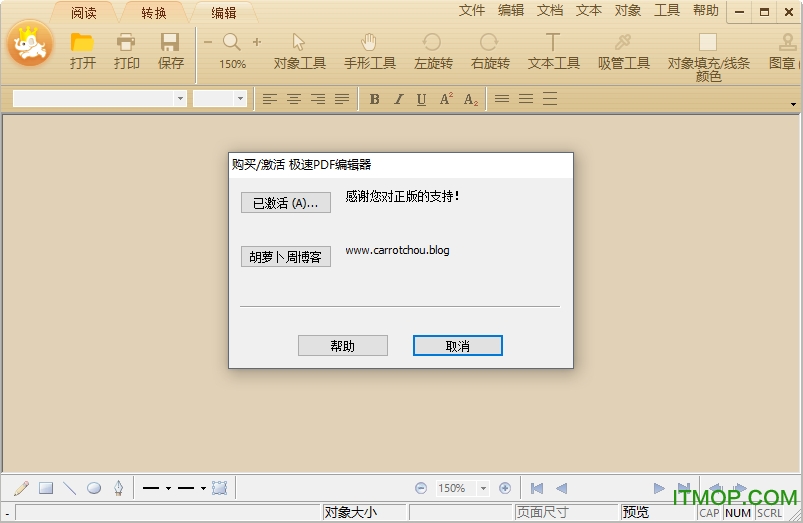Open the line style dropdown
Image resolution: width=803 pixels, height=523 pixels.
tap(203, 488)
